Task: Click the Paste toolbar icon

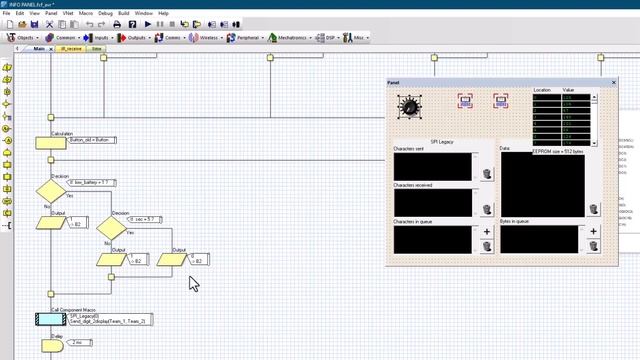Action: tap(74, 24)
